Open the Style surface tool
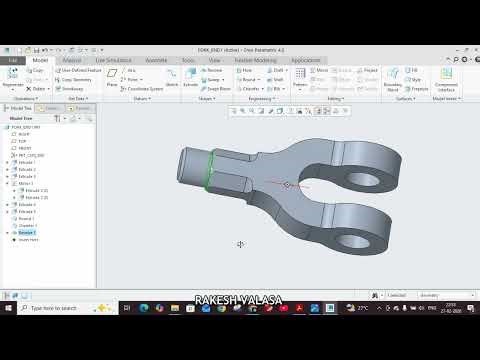 413,80
